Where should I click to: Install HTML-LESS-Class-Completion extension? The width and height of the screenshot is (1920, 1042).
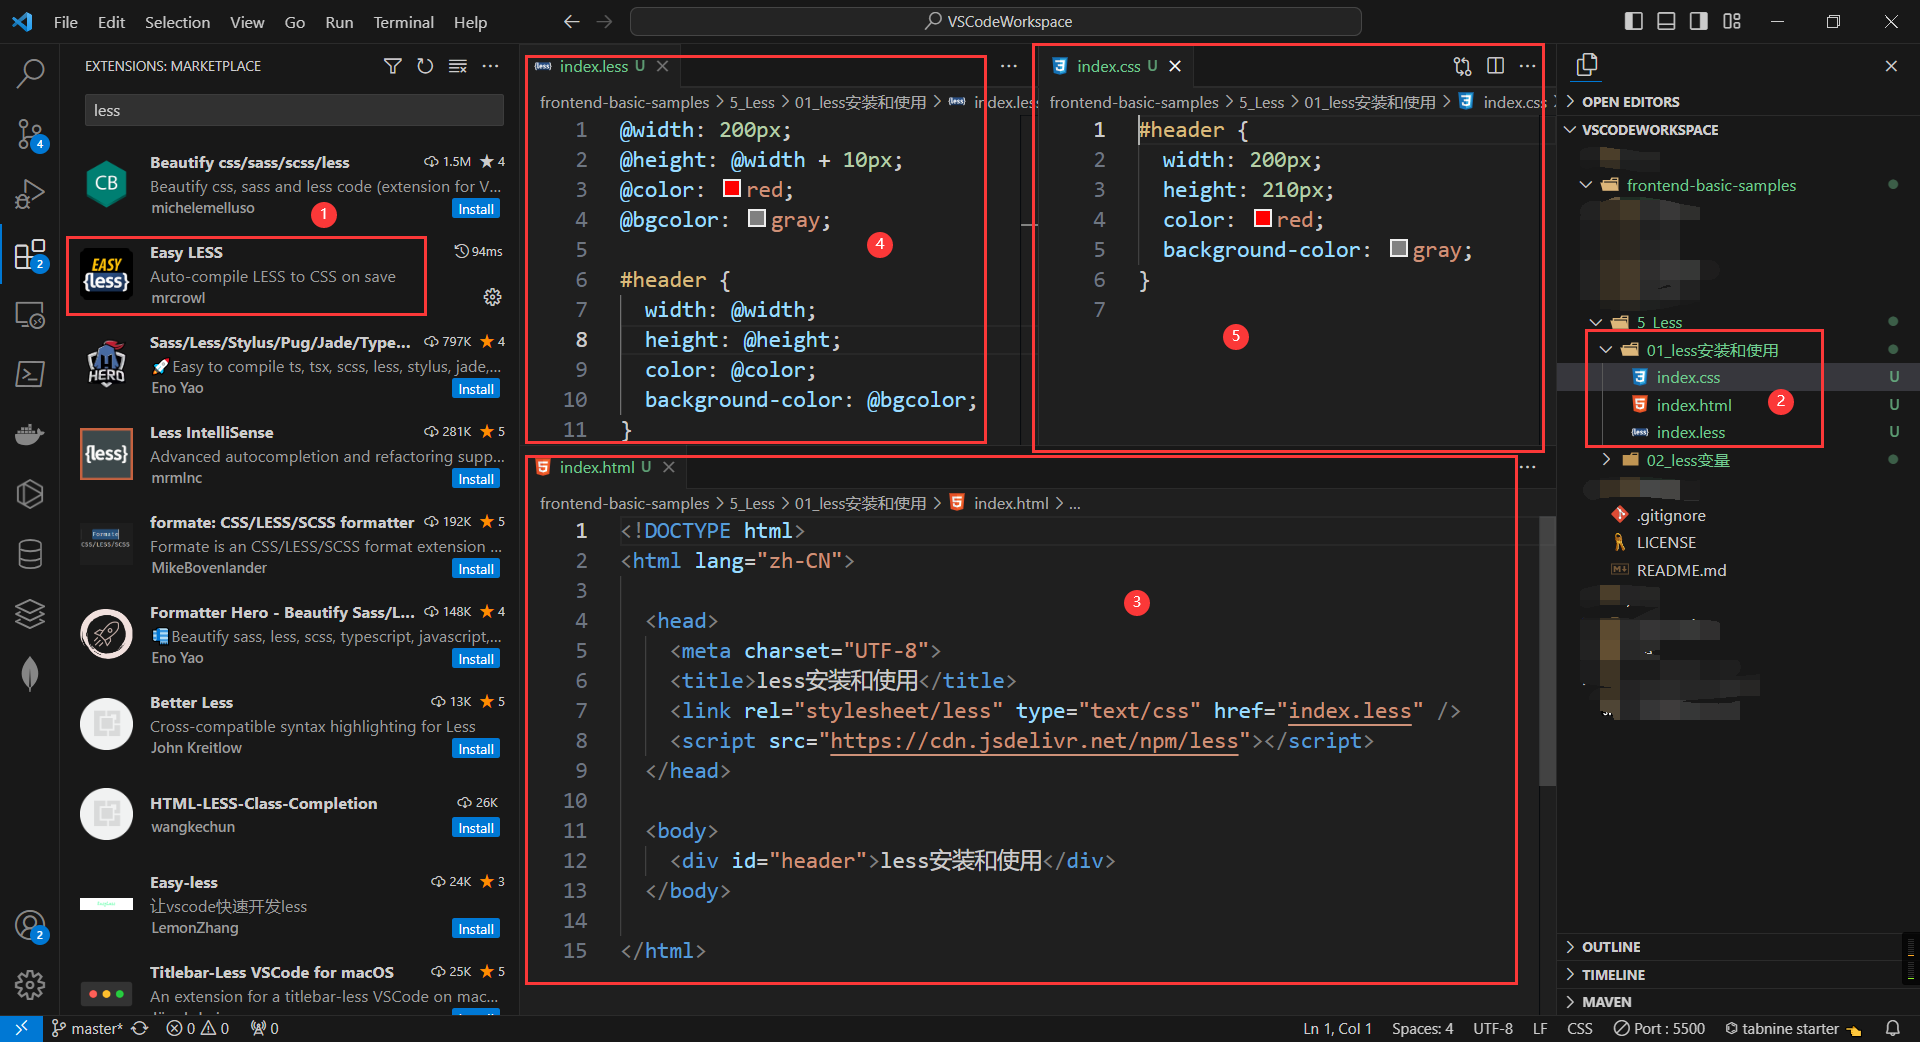click(476, 828)
